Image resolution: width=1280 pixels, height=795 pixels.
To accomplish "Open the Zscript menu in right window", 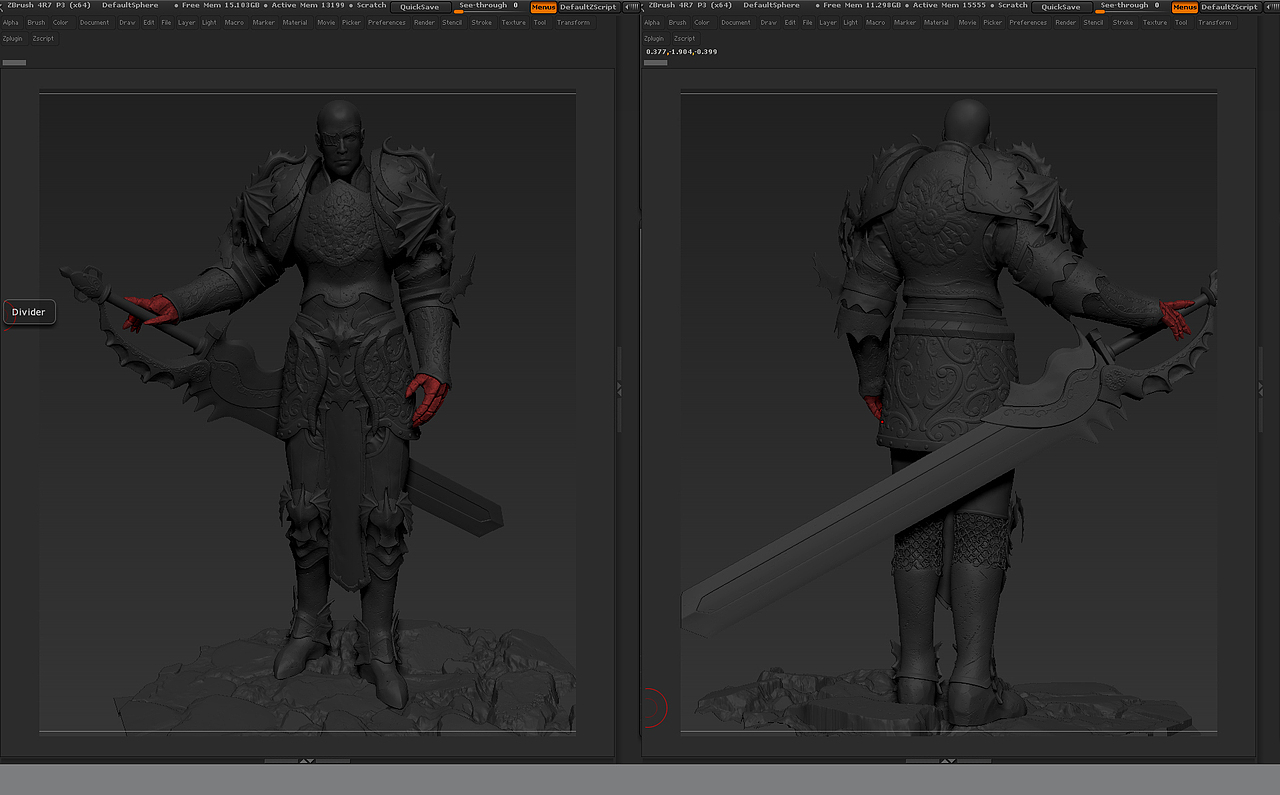I will (684, 38).
